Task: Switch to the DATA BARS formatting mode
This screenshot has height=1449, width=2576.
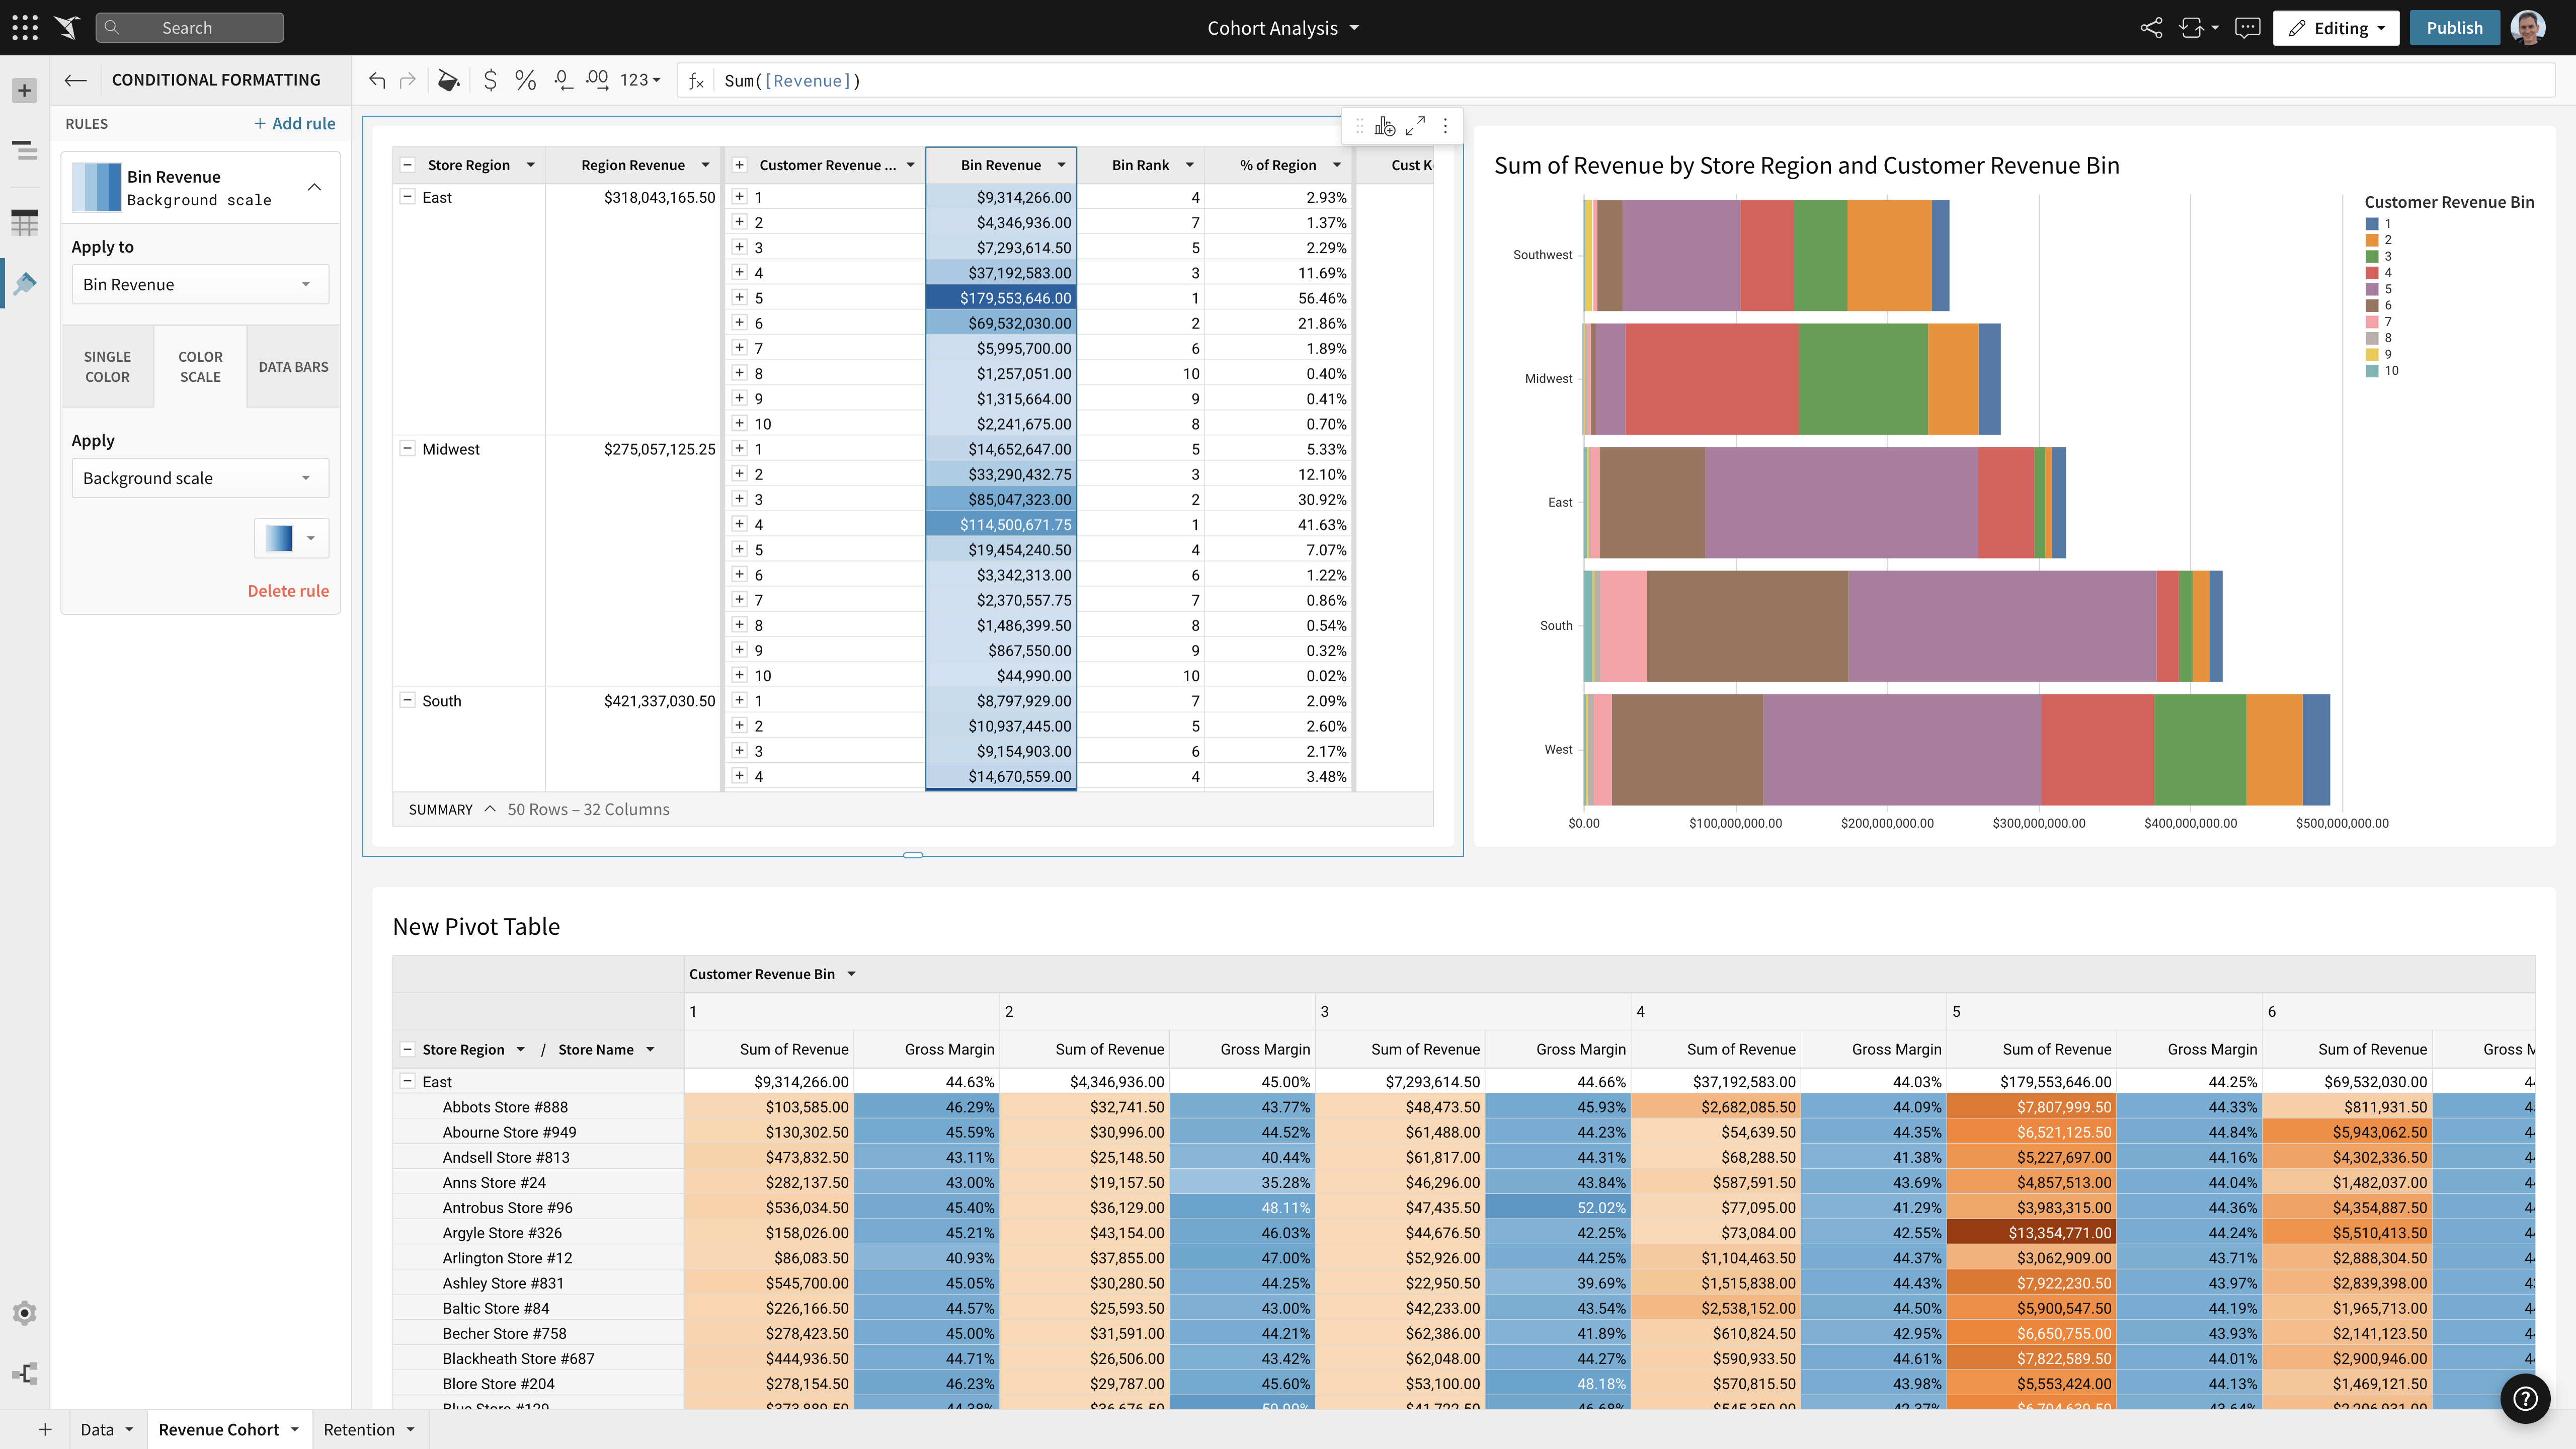Action: (293, 366)
